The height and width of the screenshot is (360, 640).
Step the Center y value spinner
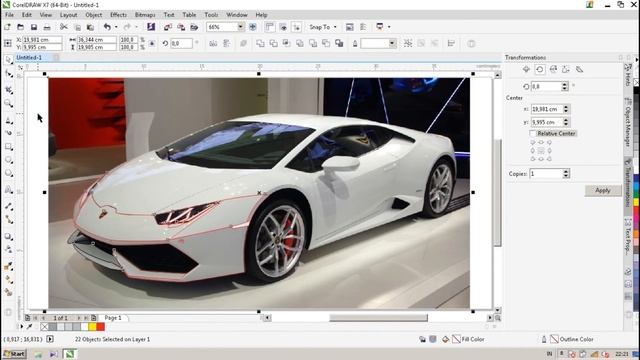coord(566,122)
